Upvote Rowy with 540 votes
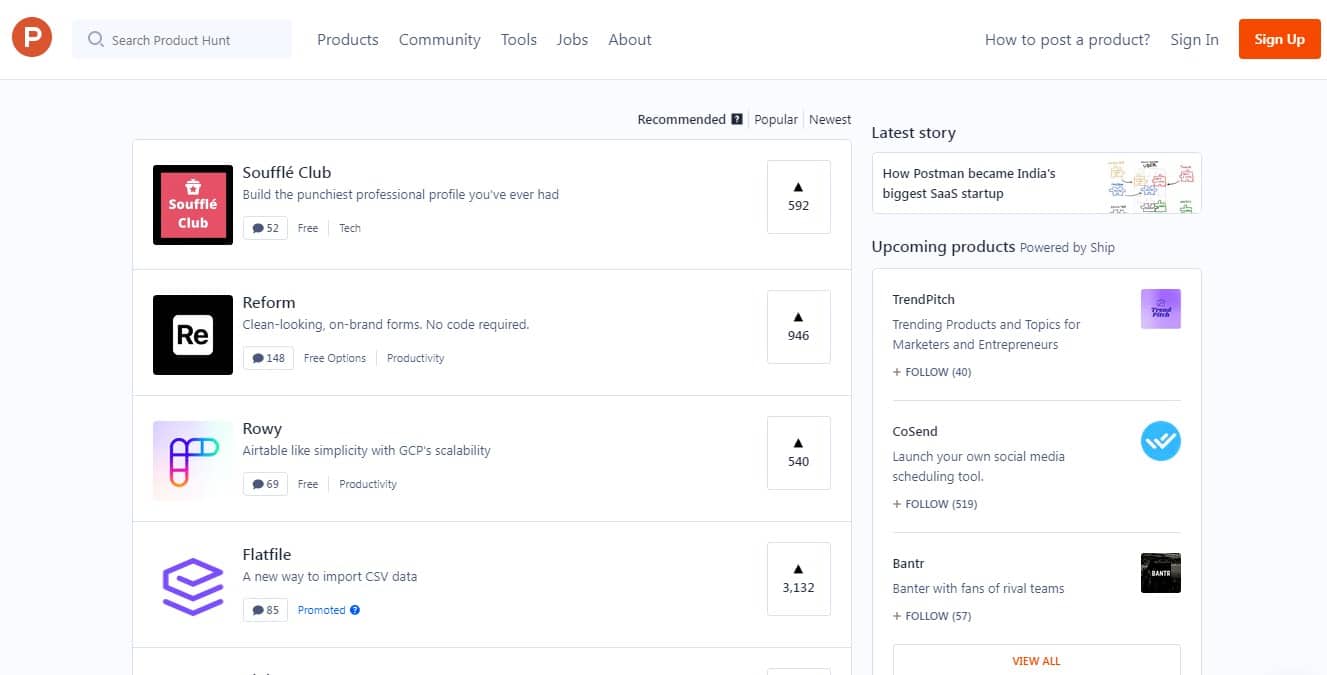1327x675 pixels. coord(798,453)
